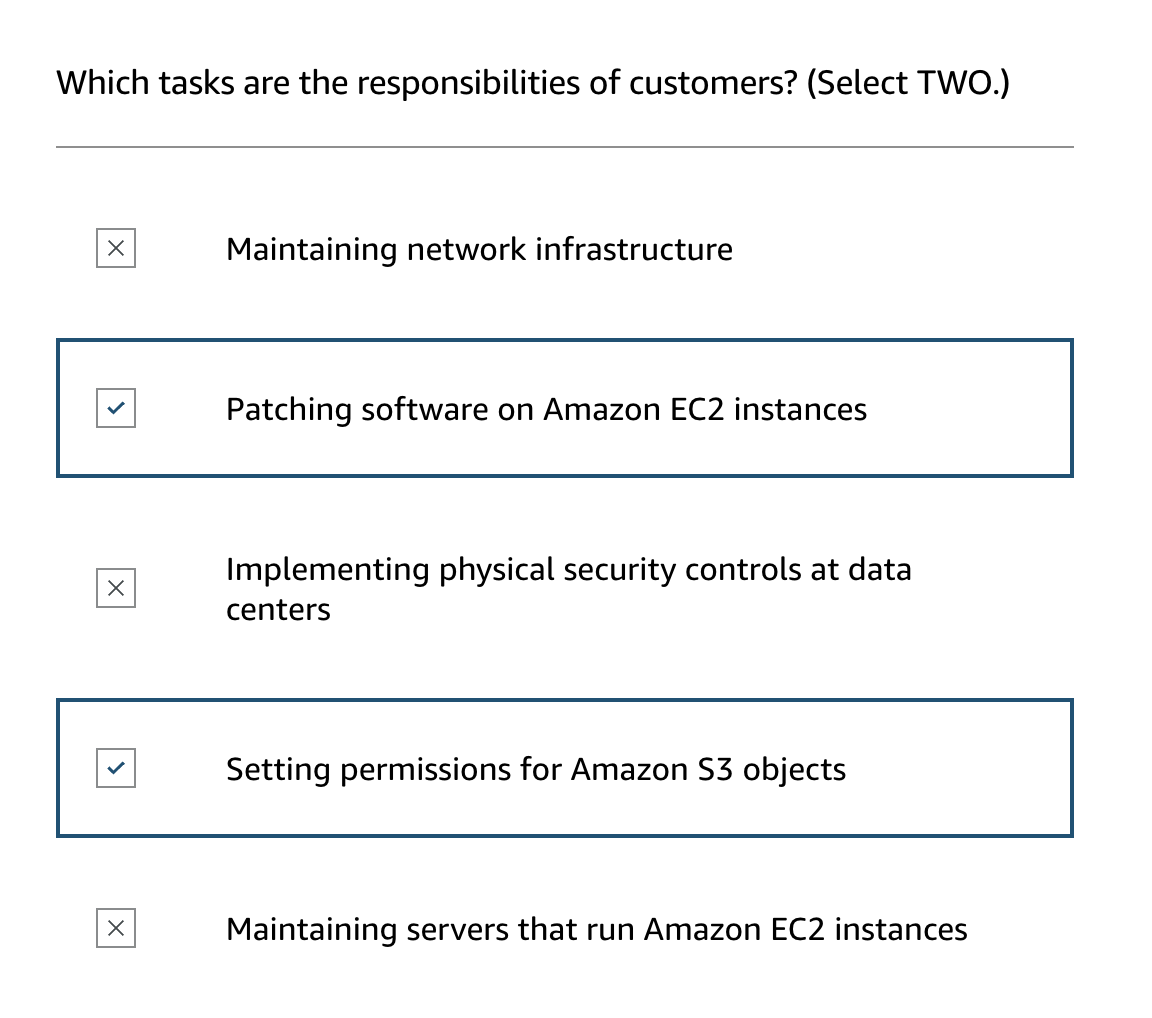Click "Amazon EC2 instances" in the Patching option
1152x1018 pixels.
pos(705,409)
